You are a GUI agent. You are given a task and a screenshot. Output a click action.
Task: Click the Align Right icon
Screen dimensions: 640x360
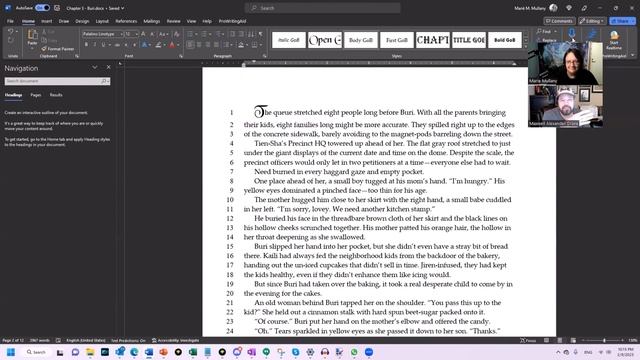pos(208,45)
